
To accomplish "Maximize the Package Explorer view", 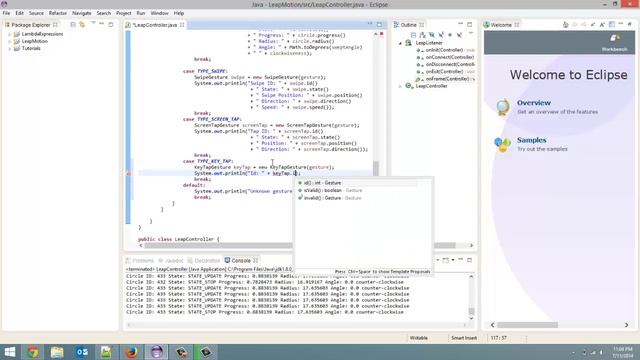I will [x=111, y=24].
